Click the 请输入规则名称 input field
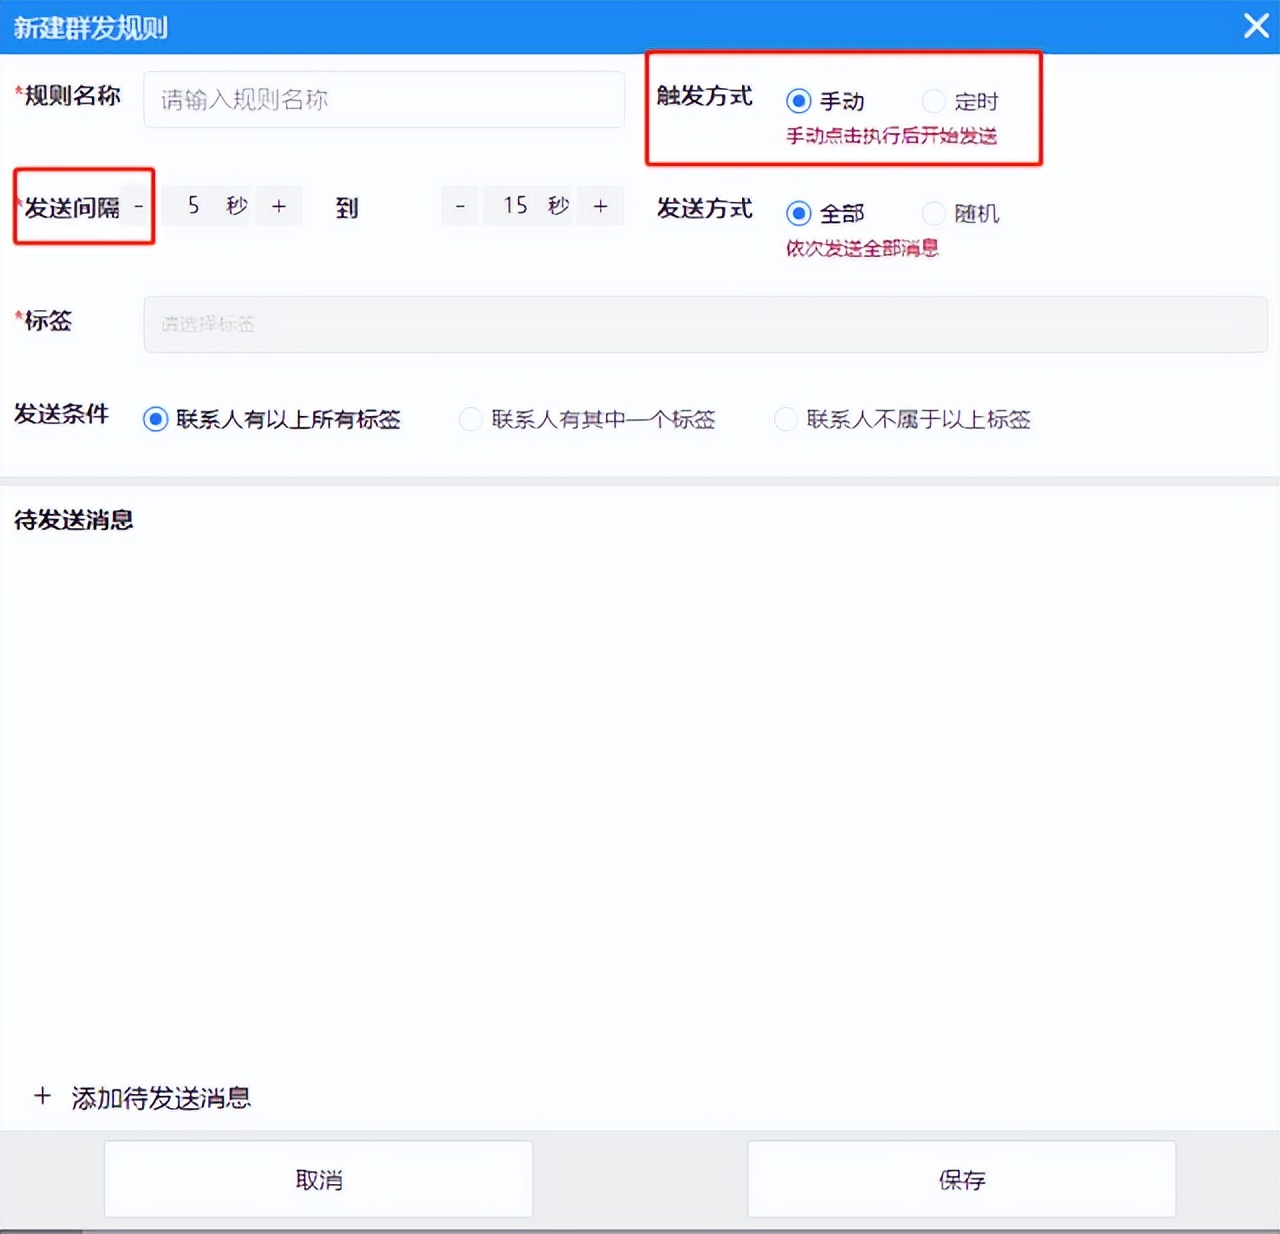The image size is (1280, 1234). tap(384, 100)
